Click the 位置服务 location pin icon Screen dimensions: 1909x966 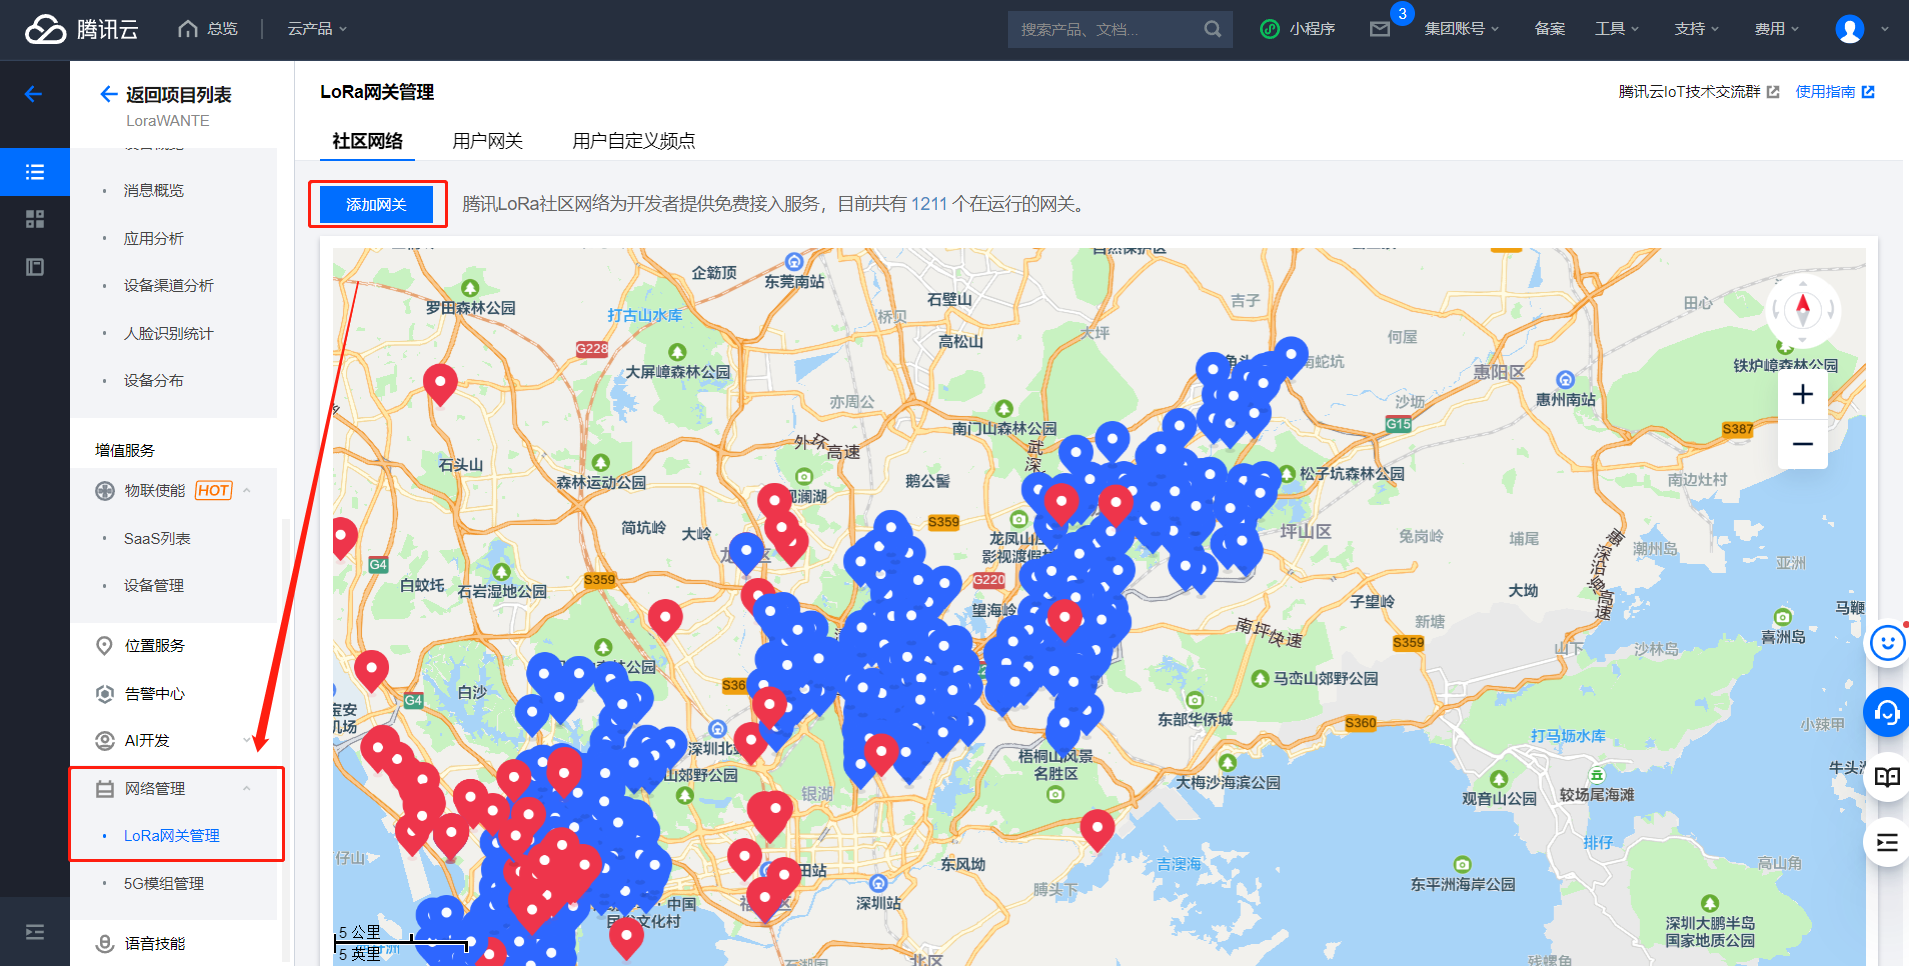pos(104,646)
